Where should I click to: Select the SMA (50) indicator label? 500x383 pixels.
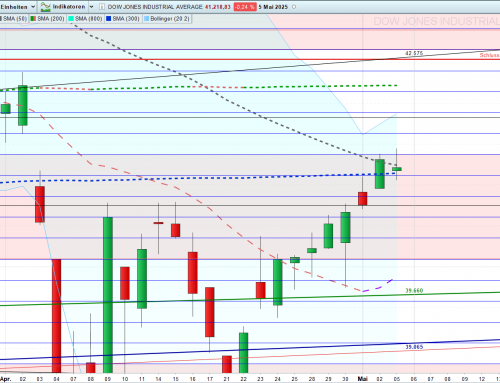coord(15,19)
